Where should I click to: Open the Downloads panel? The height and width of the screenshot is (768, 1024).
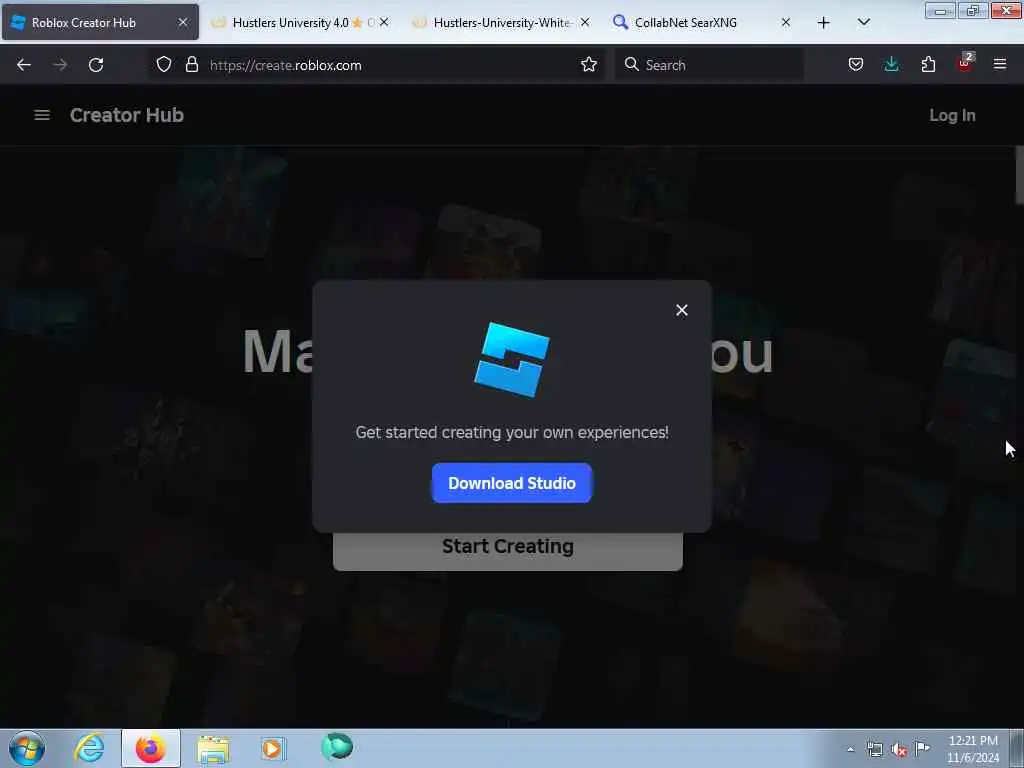pyautogui.click(x=891, y=65)
